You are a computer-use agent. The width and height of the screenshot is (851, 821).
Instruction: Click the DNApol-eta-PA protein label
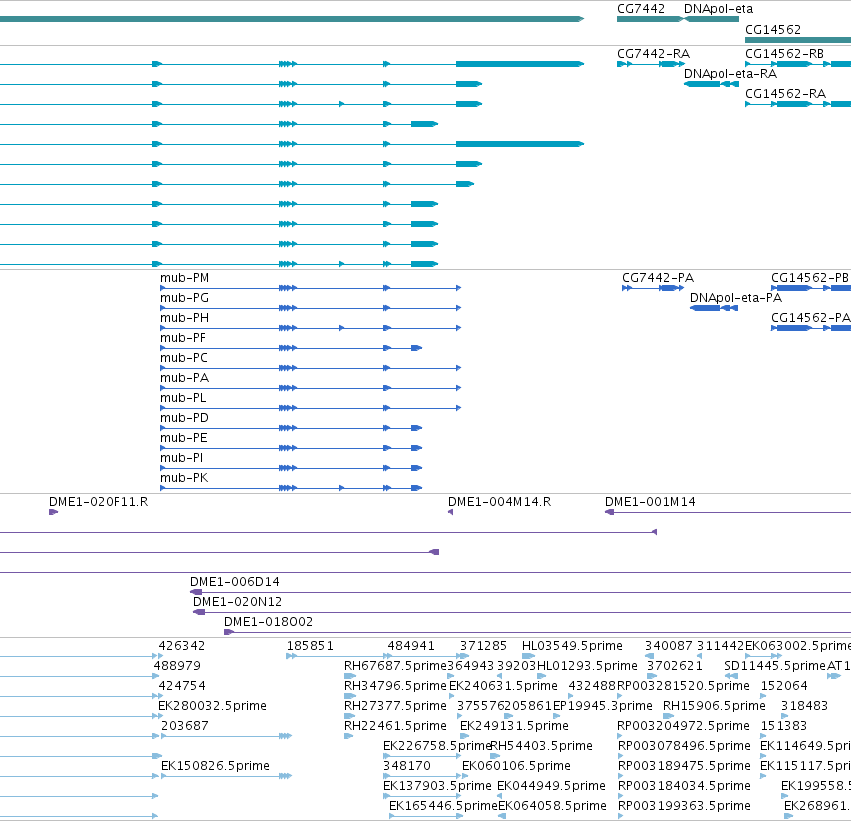(x=735, y=298)
